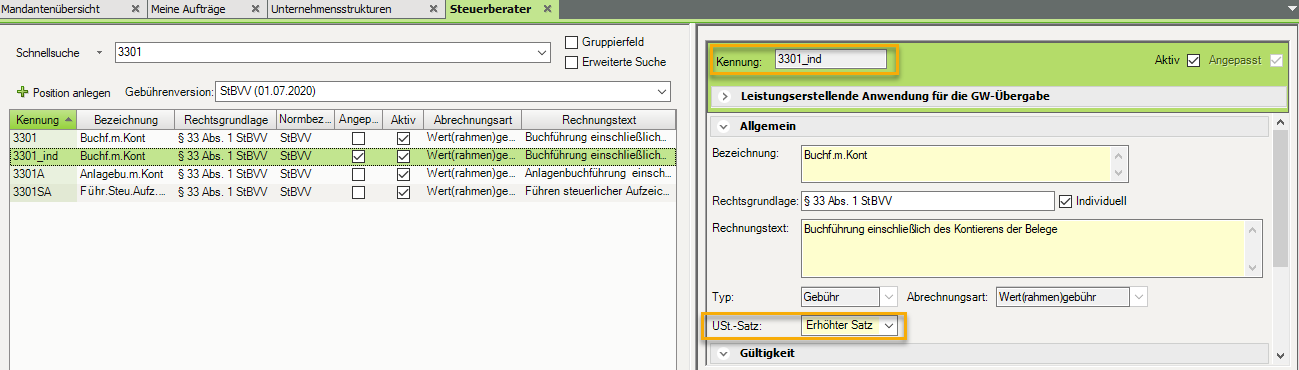Open the USt.-Satz dropdown

[x=888, y=326]
